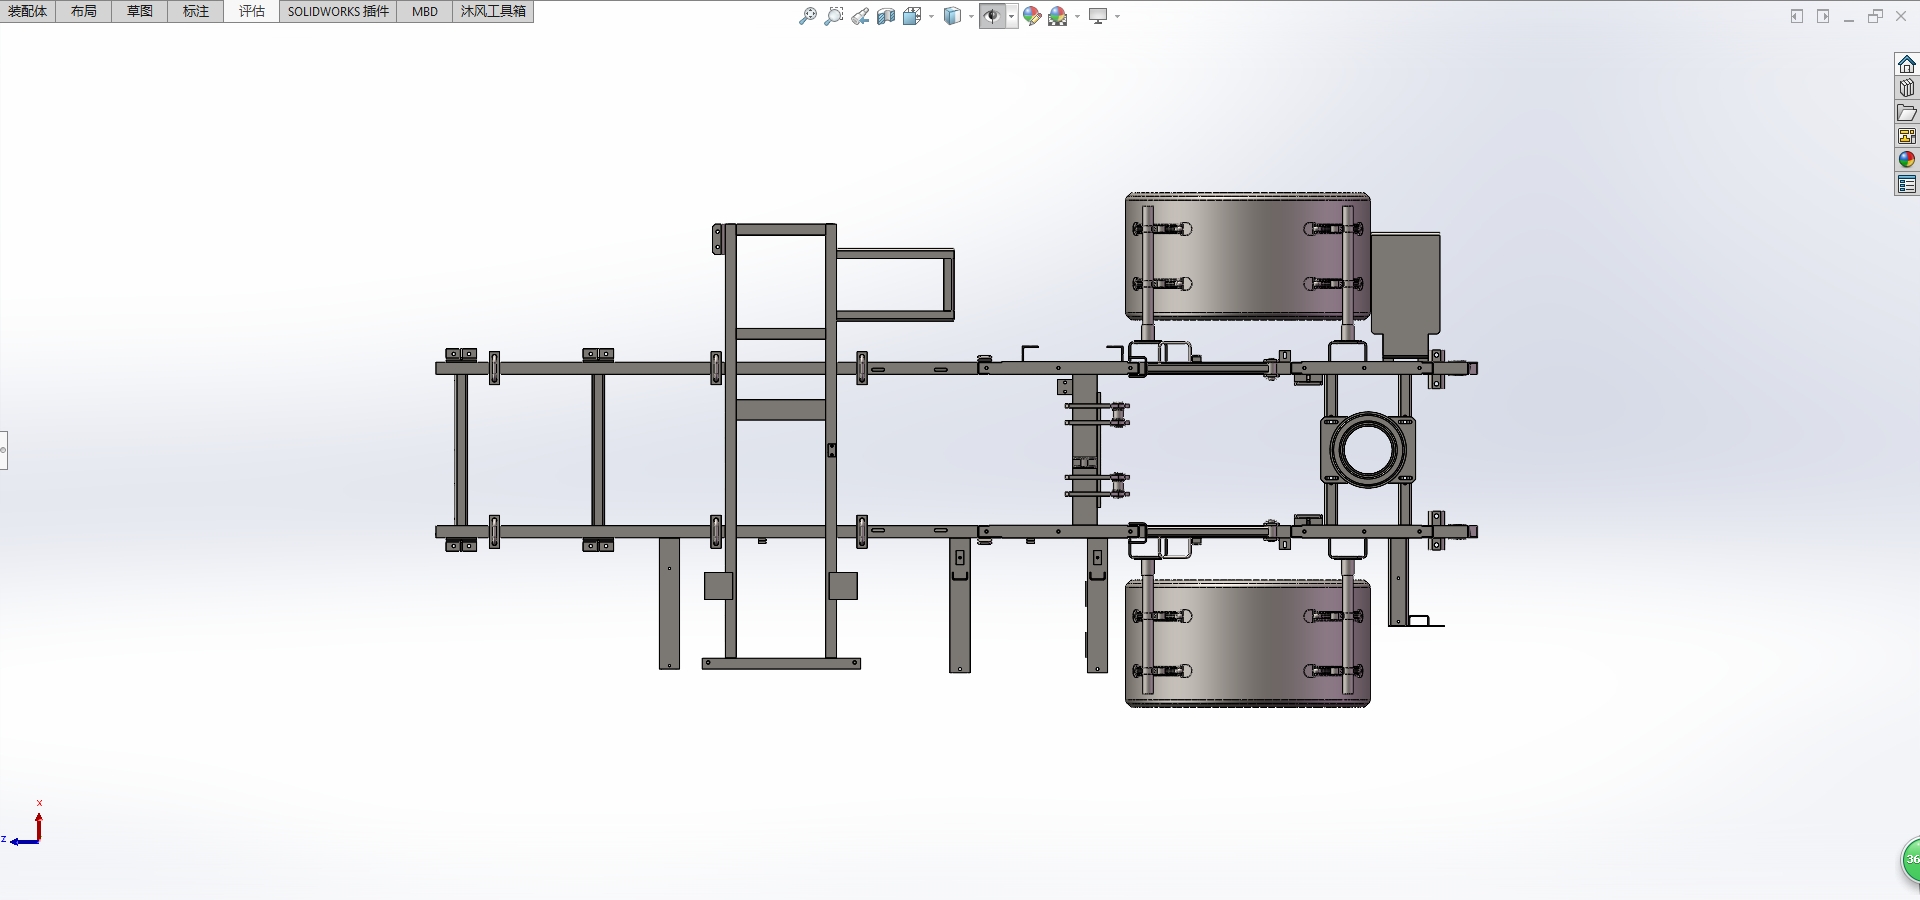Expand the View Orientation dropdown arrow
This screenshot has height=900, width=1920.
coord(931,16)
